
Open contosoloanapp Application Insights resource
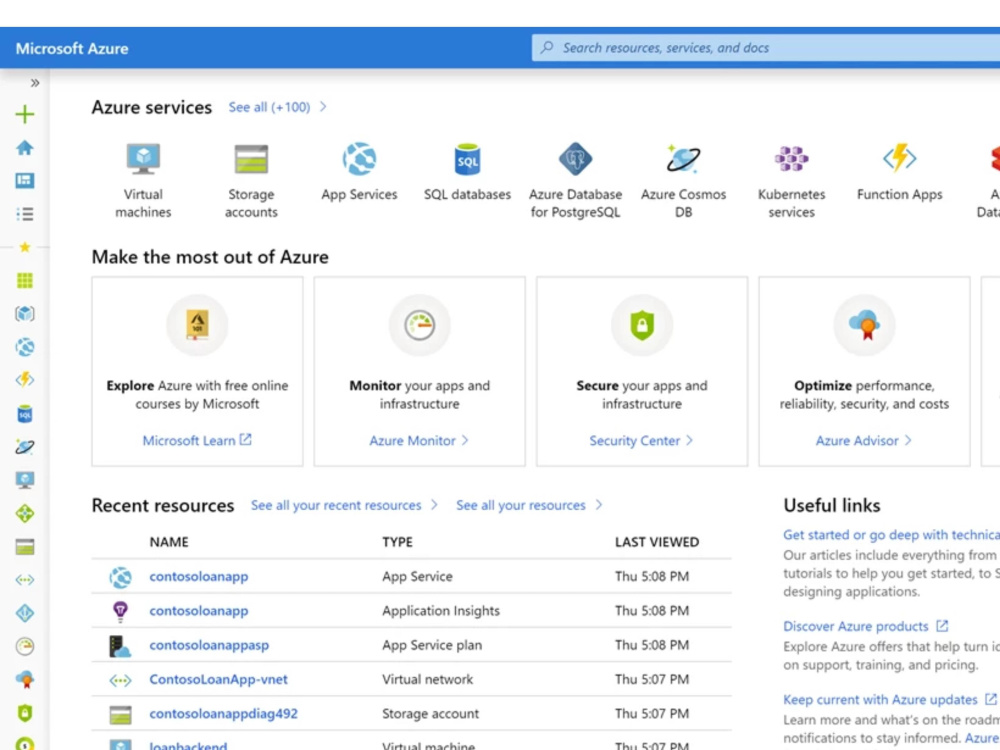pyautogui.click(x=199, y=611)
